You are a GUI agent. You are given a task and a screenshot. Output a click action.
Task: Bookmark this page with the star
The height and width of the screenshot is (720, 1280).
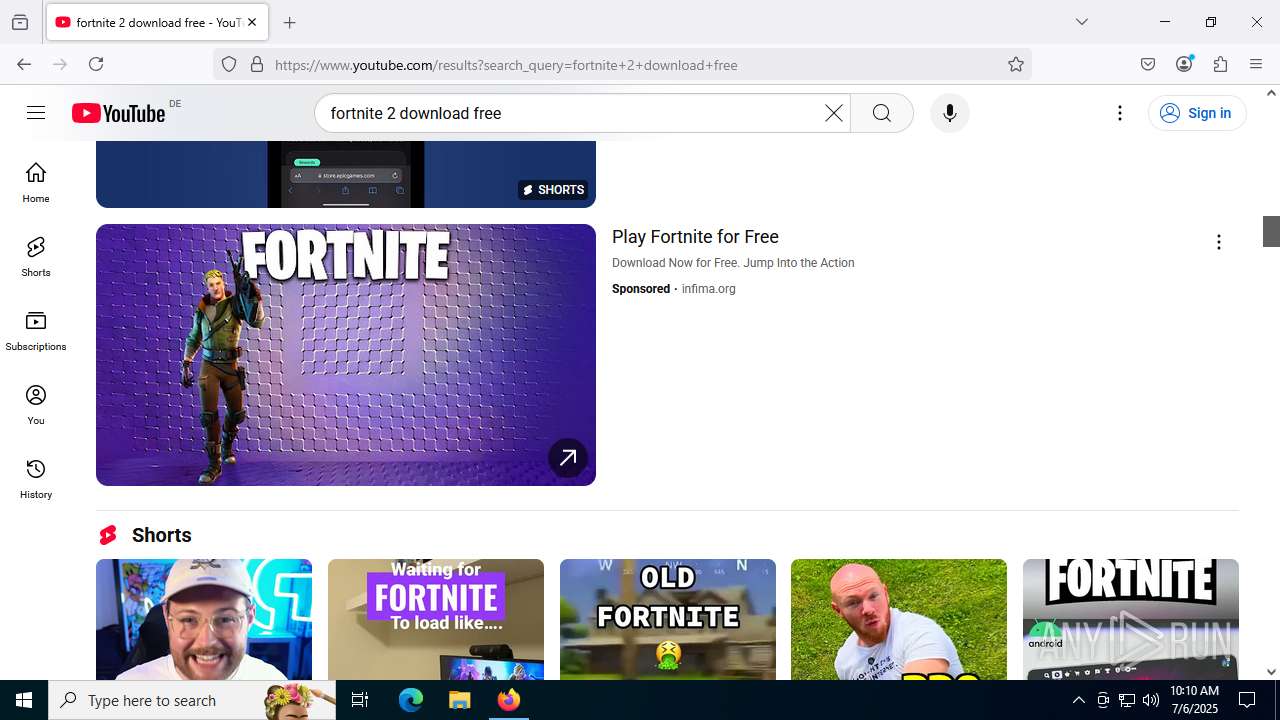pyautogui.click(x=1016, y=64)
